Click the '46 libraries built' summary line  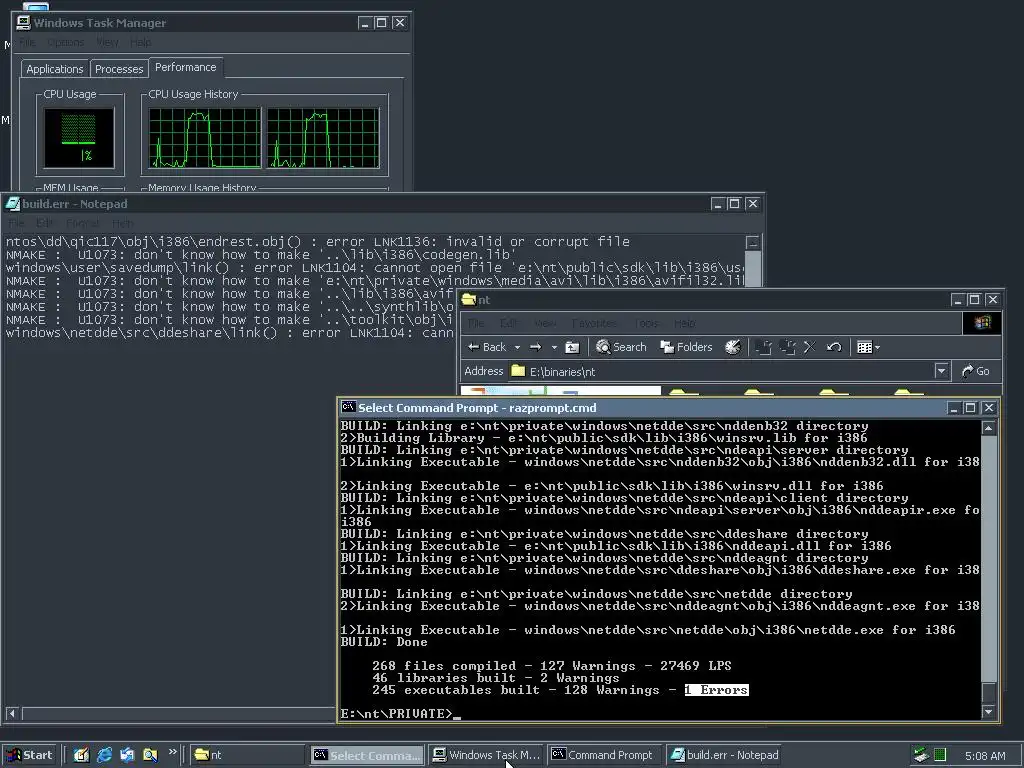click(x=496, y=678)
